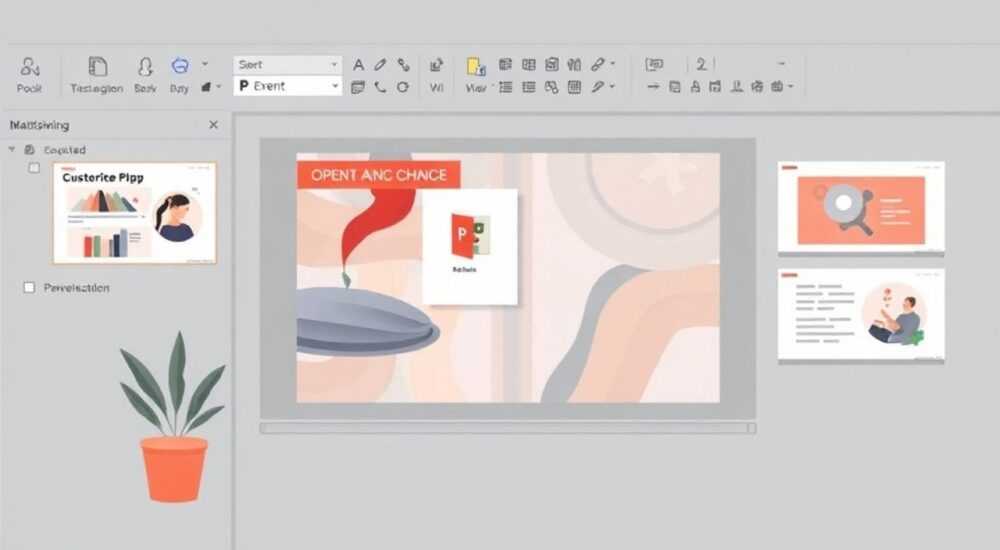Image resolution: width=1000 pixels, height=550 pixels.
Task: Select the blue Bzty circular icon
Action: click(180, 66)
